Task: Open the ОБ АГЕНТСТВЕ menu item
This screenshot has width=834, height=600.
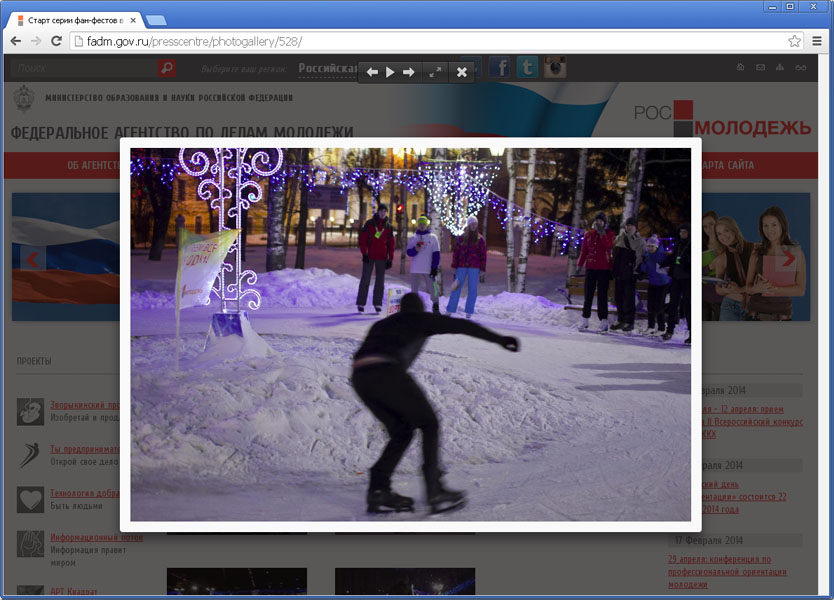Action: (x=94, y=165)
